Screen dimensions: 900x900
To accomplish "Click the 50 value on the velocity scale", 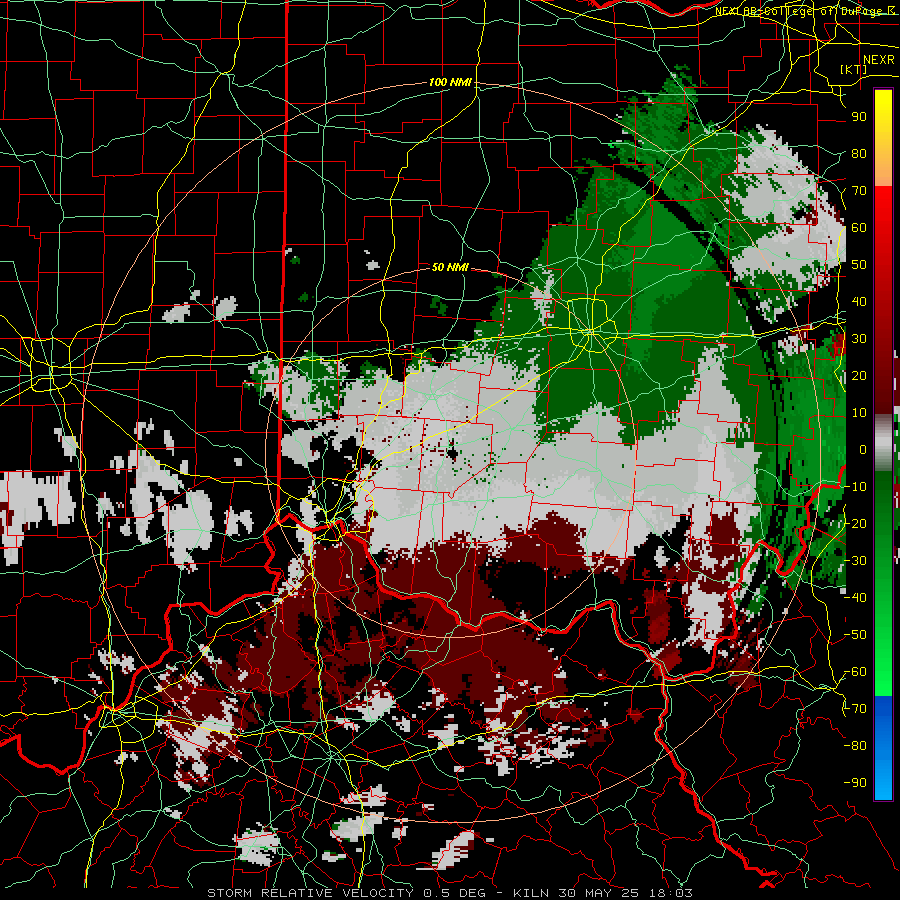I will coord(859,265).
